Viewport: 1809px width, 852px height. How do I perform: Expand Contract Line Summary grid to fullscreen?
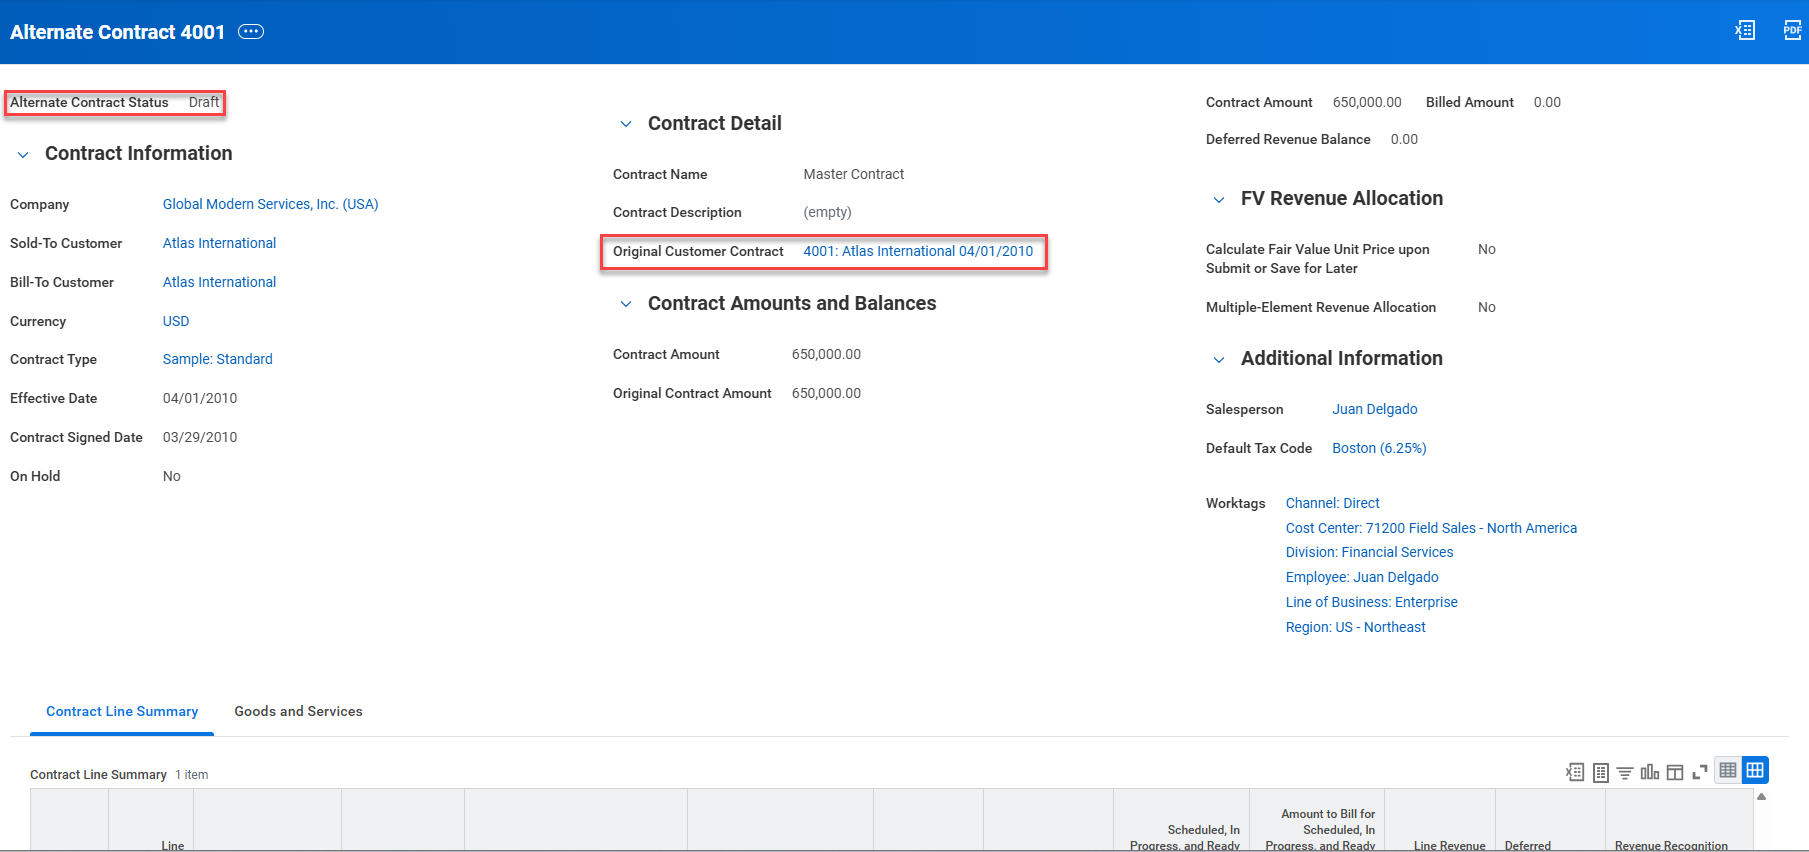[x=1700, y=772]
